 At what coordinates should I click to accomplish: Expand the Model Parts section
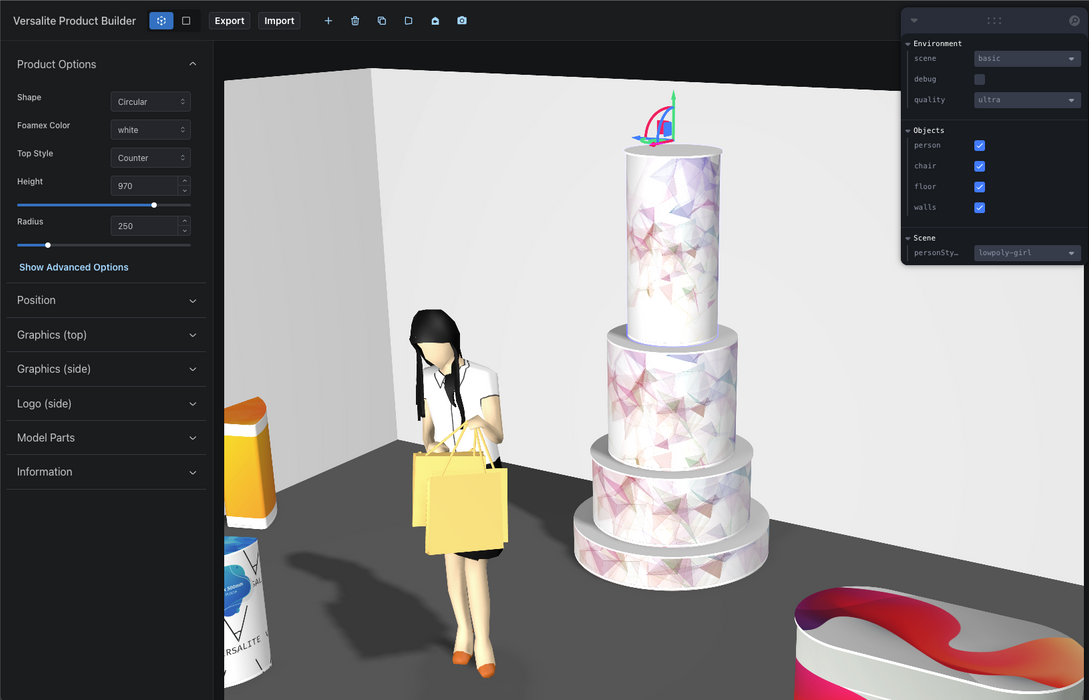tap(106, 438)
